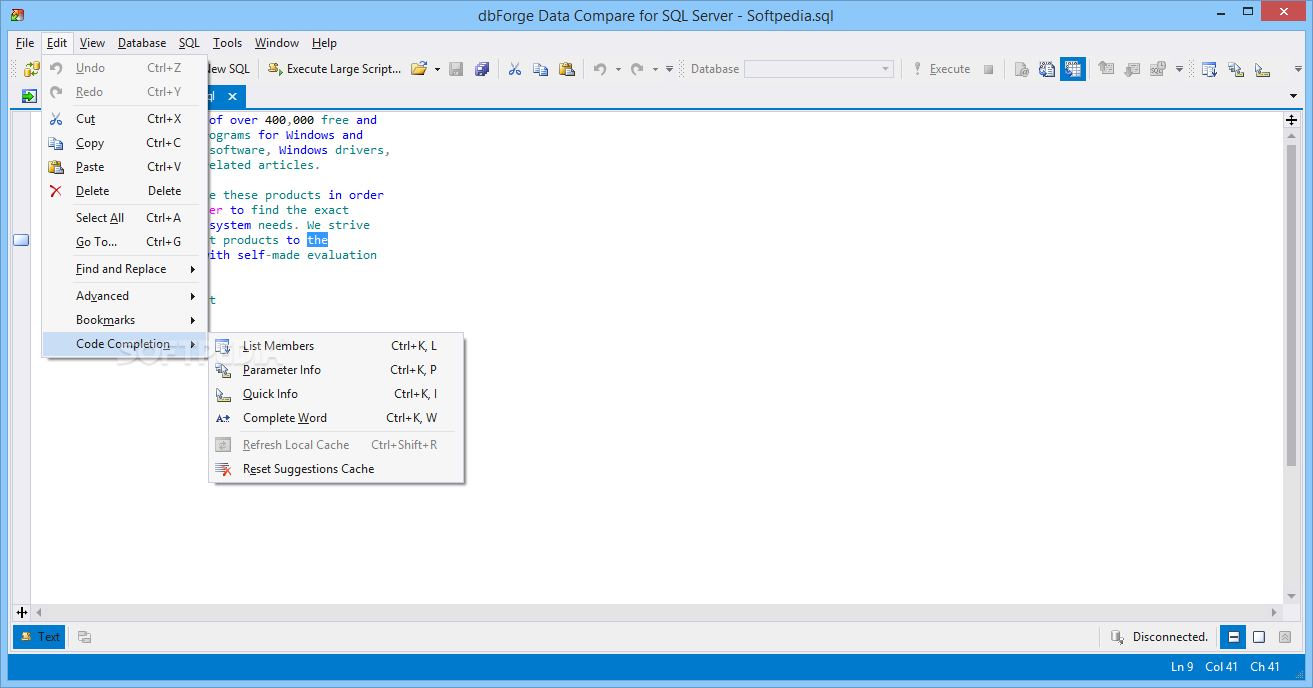This screenshot has width=1313, height=688.
Task: Choose Go To... from Edit menu
Action: coord(125,242)
